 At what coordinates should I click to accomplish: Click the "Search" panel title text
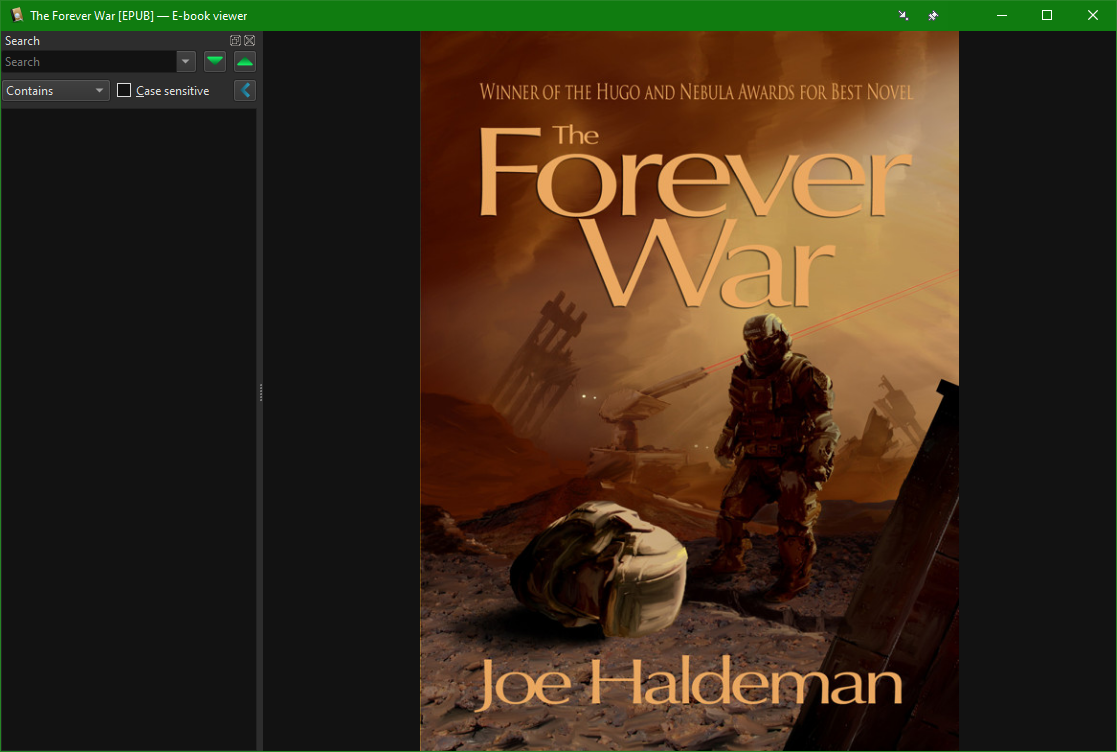pyautogui.click(x=22, y=41)
